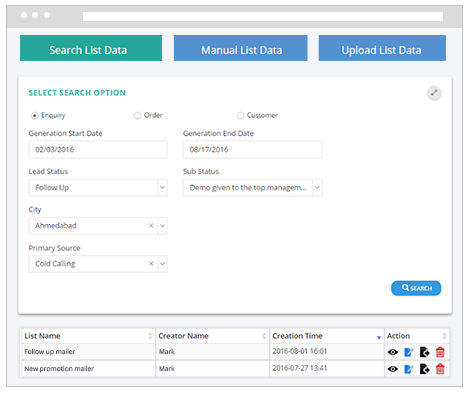
Task: View the New promotion mailer list
Action: pyautogui.click(x=393, y=369)
